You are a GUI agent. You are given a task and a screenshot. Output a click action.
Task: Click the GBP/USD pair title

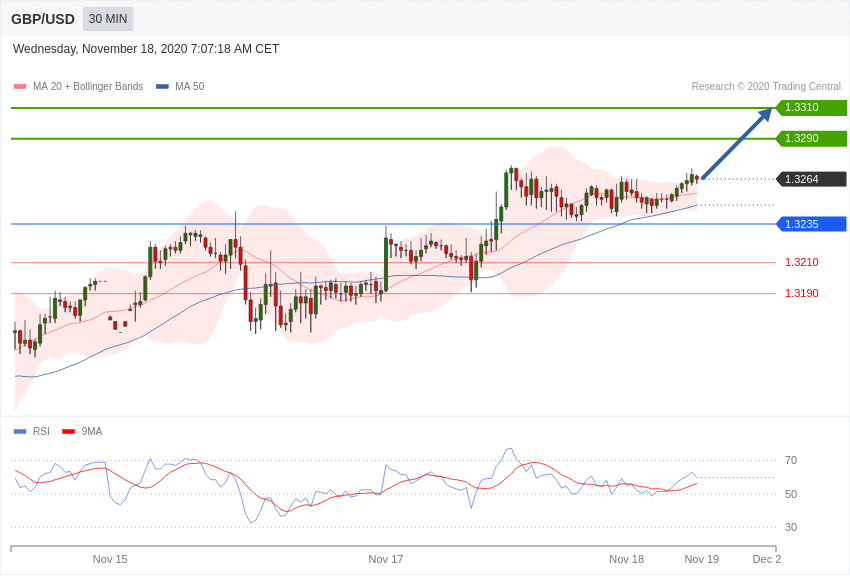click(43, 19)
